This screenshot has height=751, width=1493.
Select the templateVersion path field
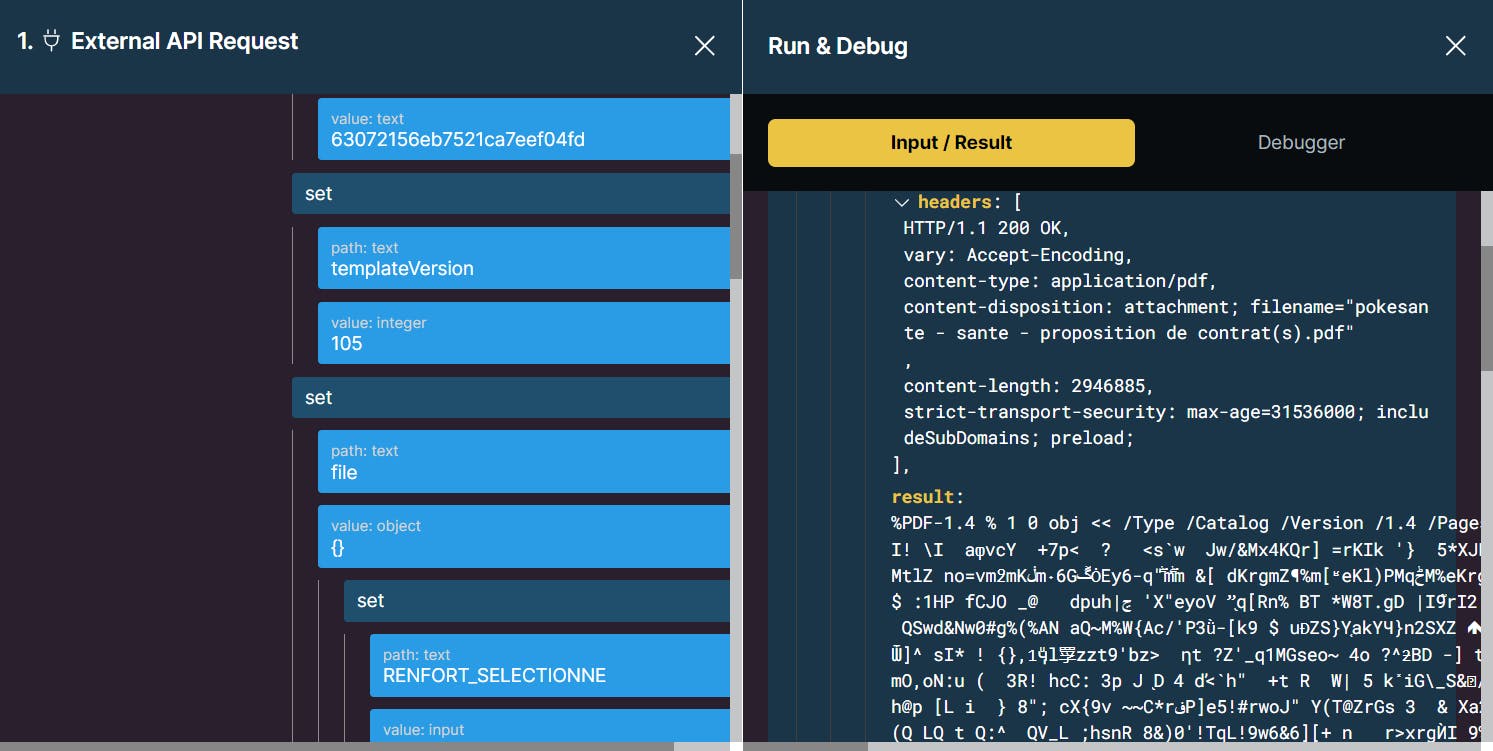click(x=524, y=258)
